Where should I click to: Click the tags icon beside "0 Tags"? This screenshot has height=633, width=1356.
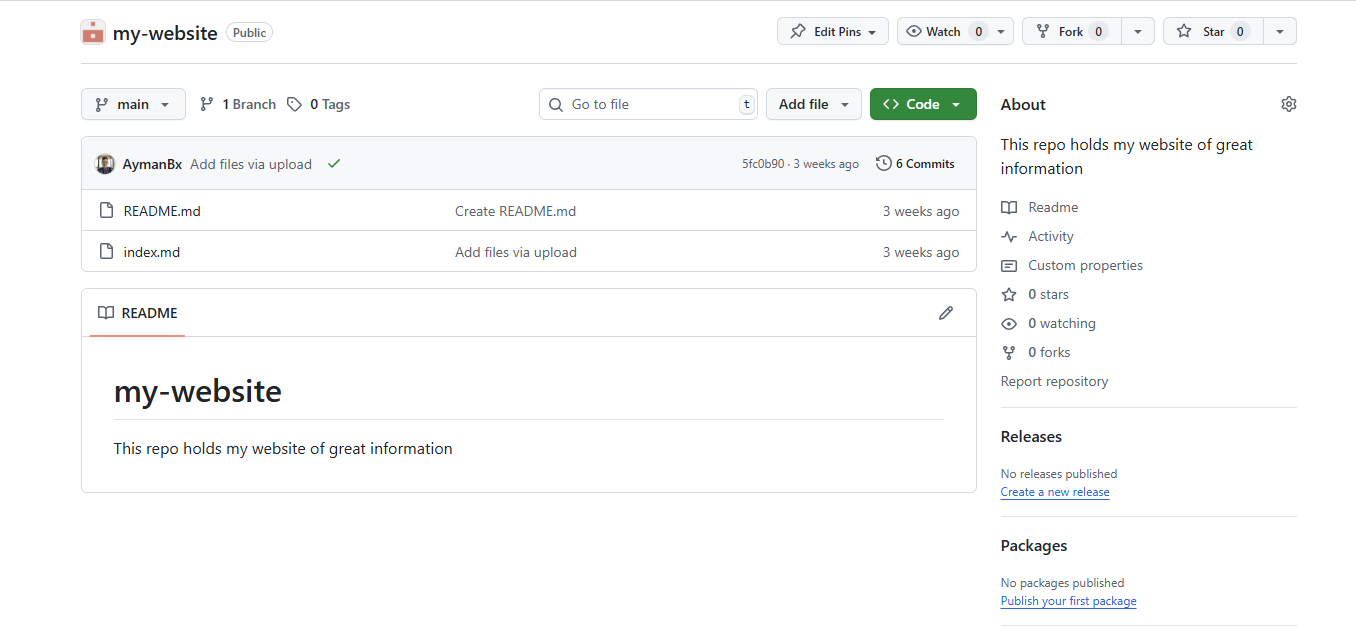[x=293, y=103]
